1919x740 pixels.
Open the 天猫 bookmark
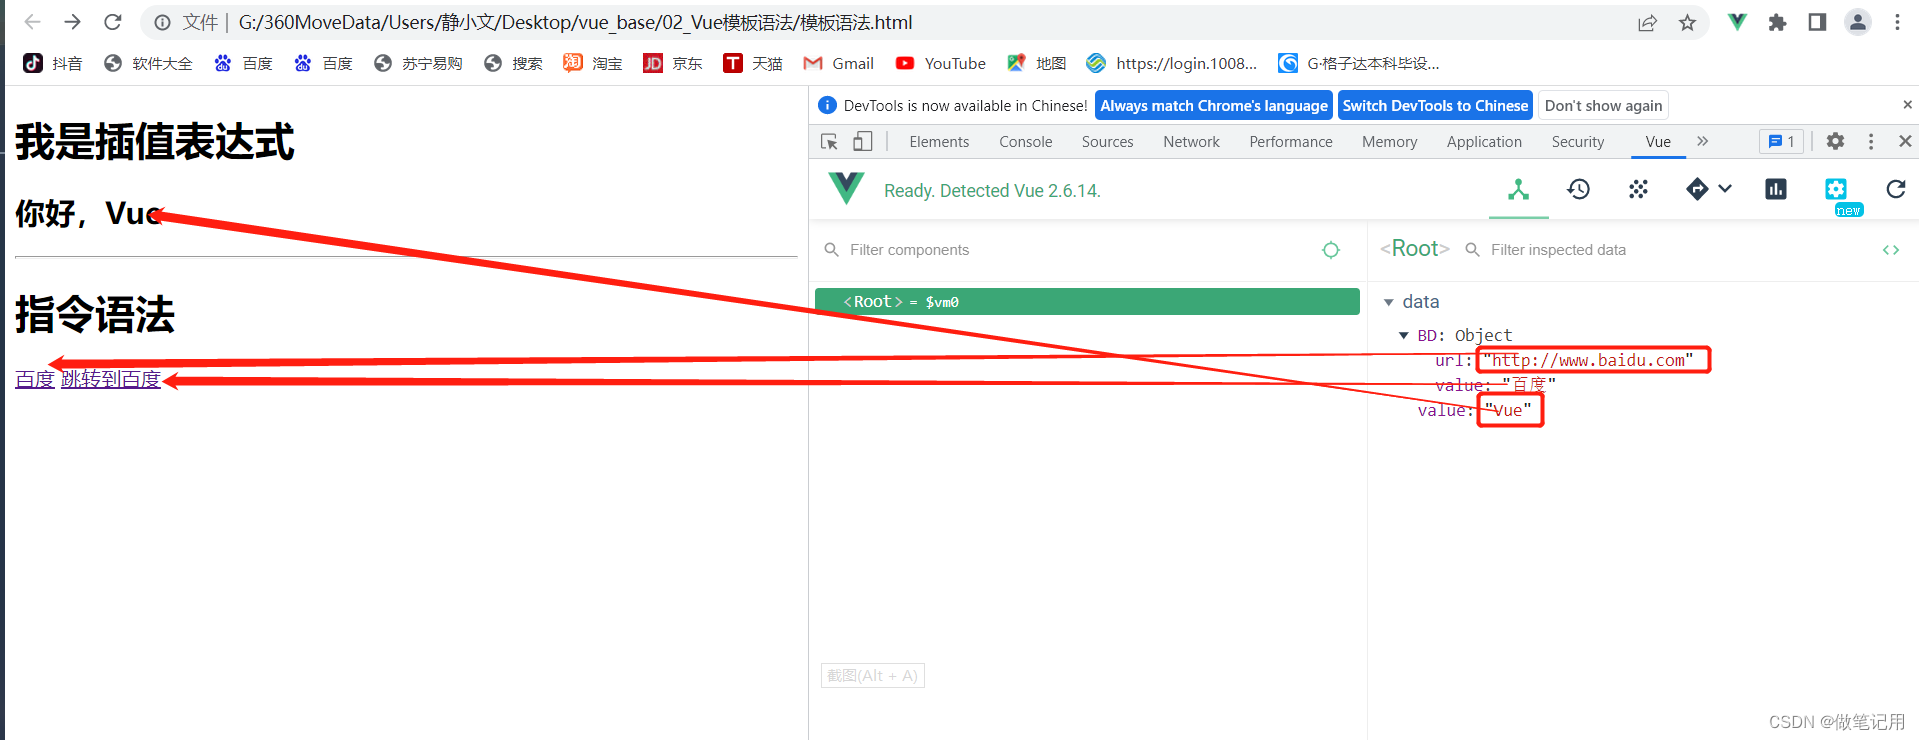point(753,63)
